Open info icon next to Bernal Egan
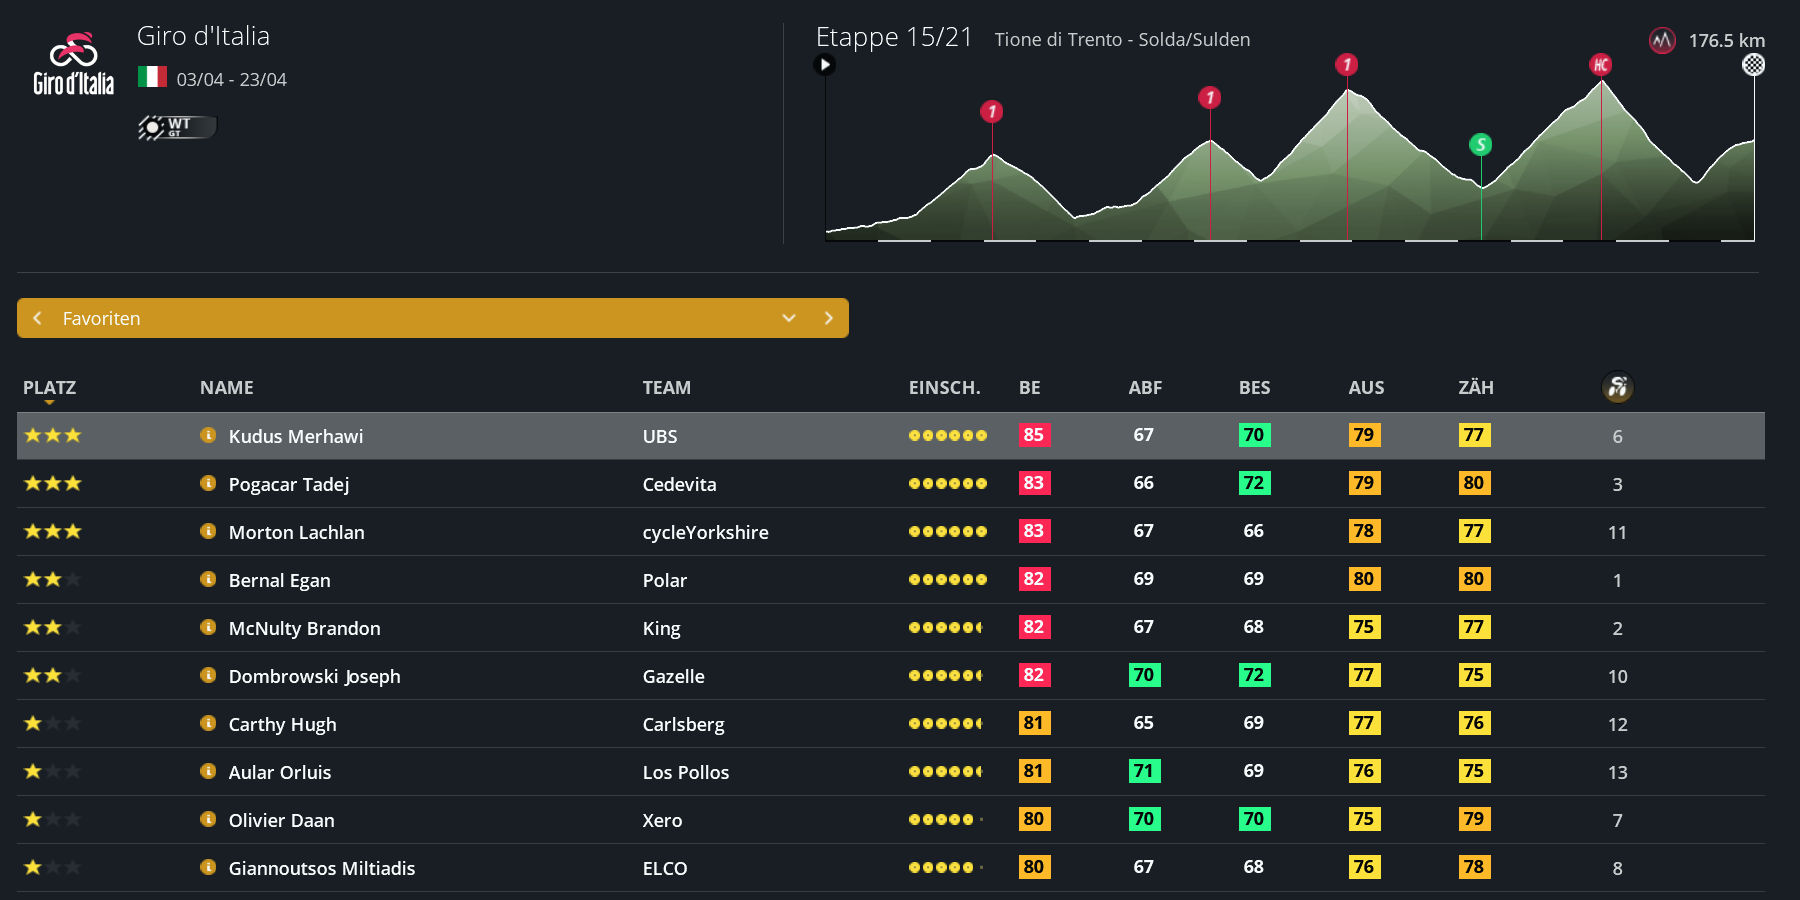1800x900 pixels. [208, 579]
